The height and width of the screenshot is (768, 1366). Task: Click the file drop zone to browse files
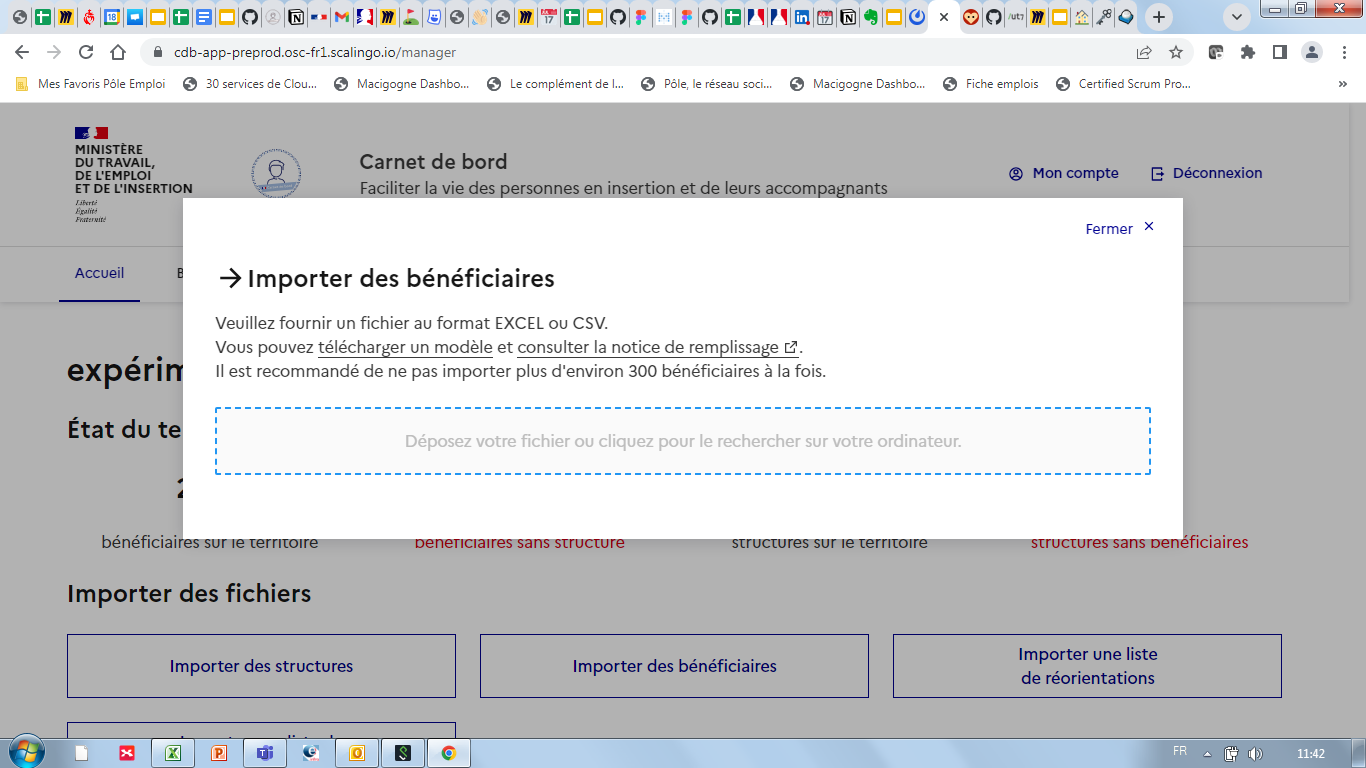[683, 440]
